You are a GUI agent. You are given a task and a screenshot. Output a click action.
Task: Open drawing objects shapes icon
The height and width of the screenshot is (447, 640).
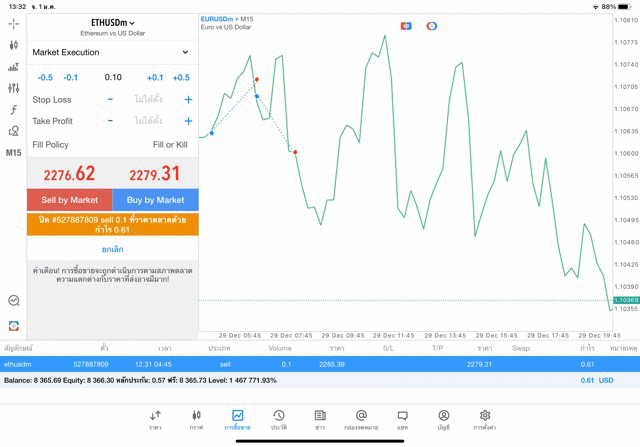pyautogui.click(x=13, y=131)
